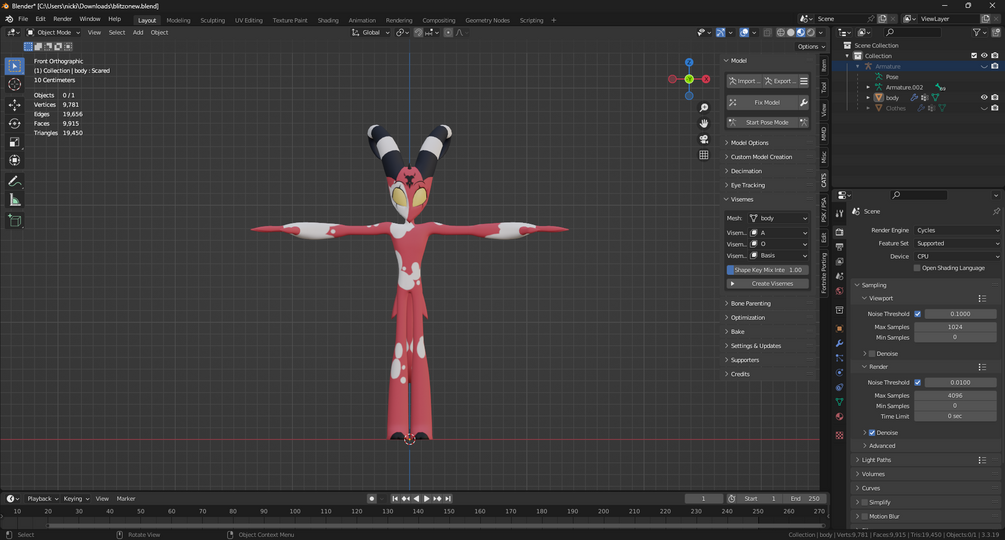This screenshot has height=540, width=1005.
Task: Open the Render properties tab icon
Action: (840, 233)
